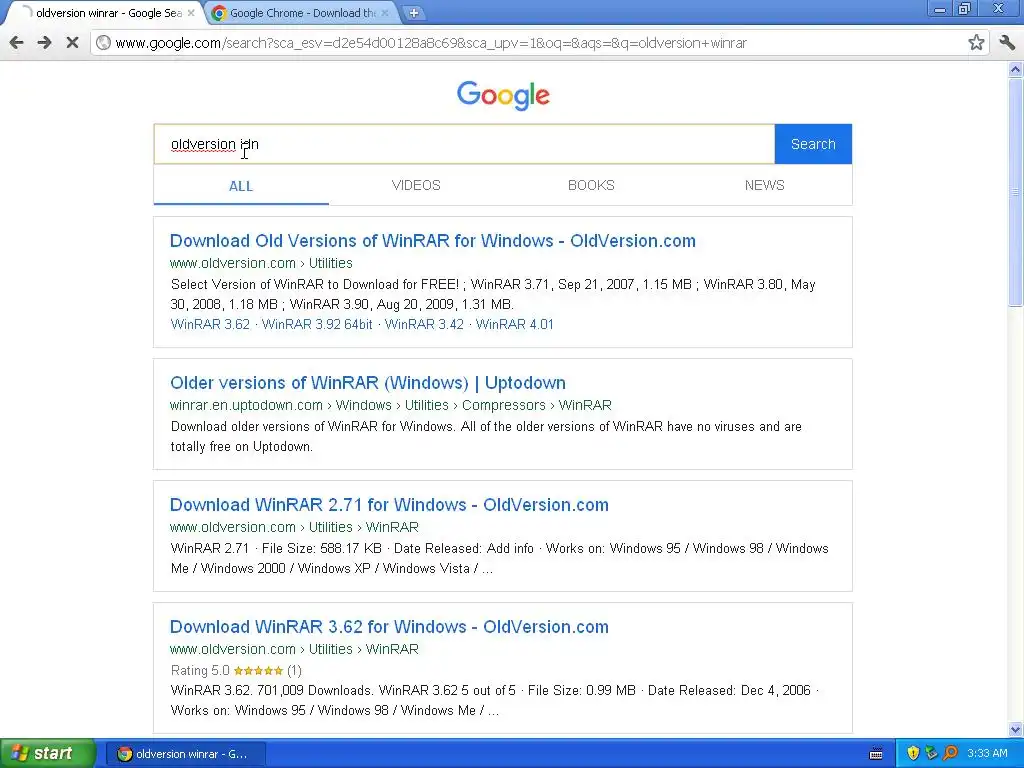Open the Chrome wrench menu

1007,43
